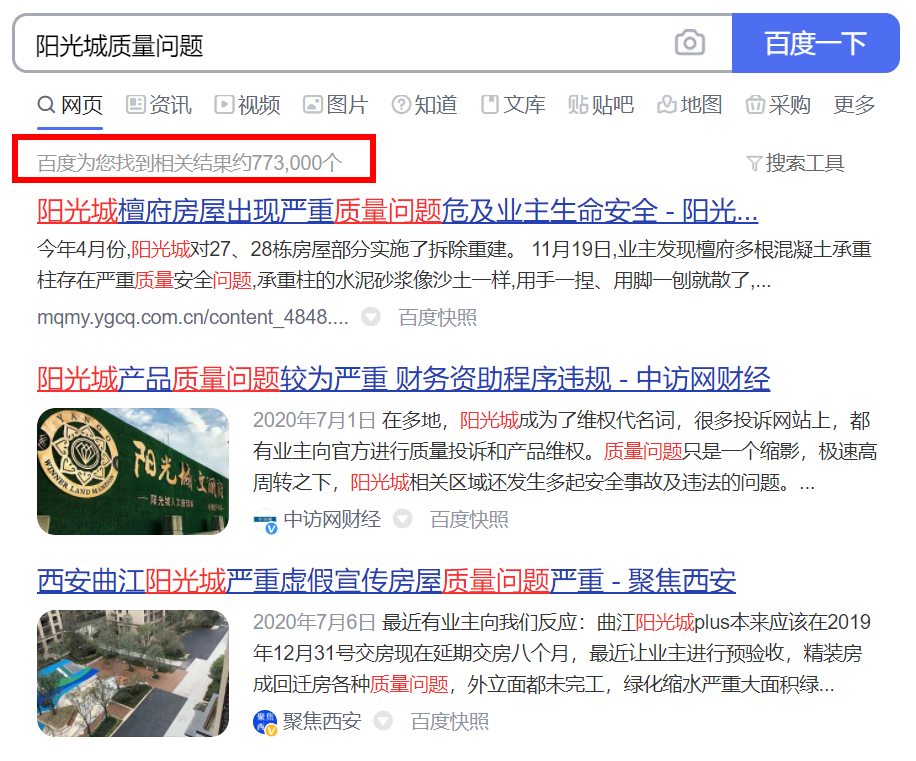Click the aerial courtyard thumbnail image
Screen dimensions: 916x761
[x=133, y=673]
